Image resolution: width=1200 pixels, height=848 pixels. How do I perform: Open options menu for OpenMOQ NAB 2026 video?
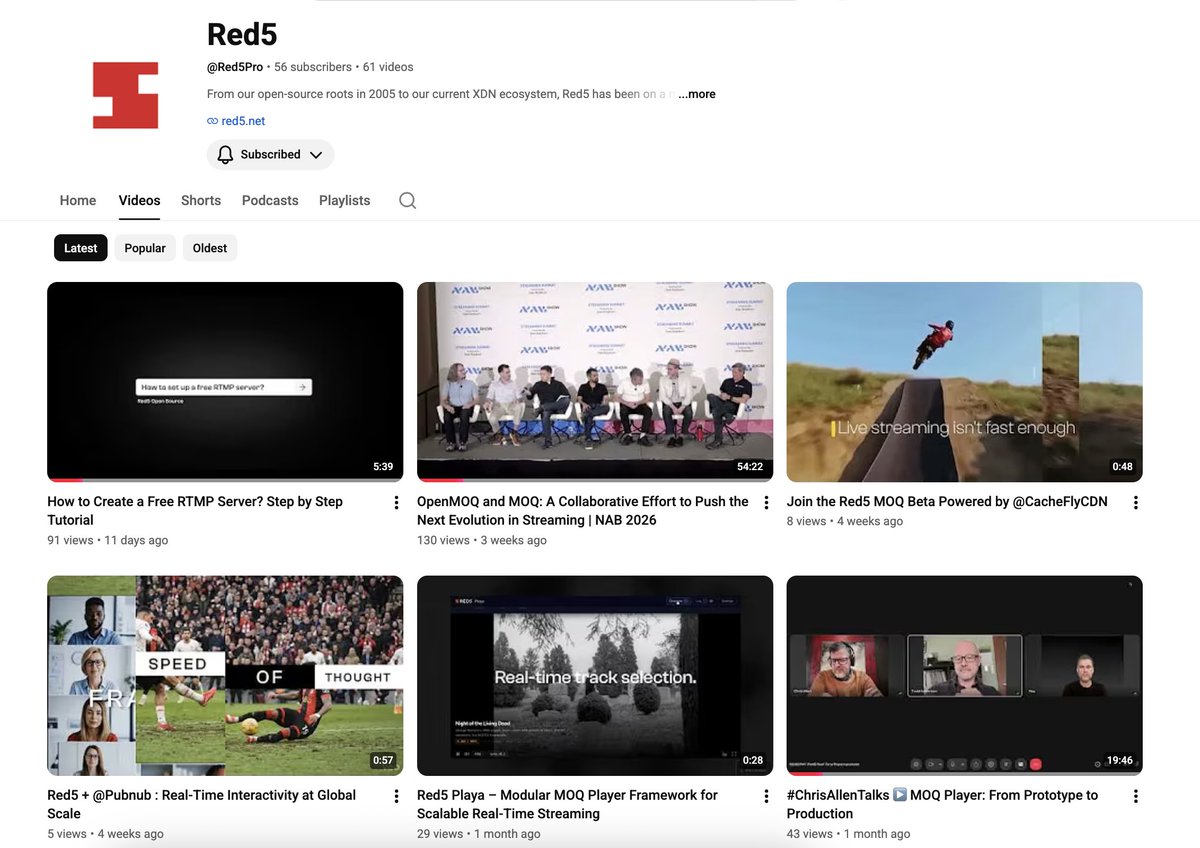point(766,503)
